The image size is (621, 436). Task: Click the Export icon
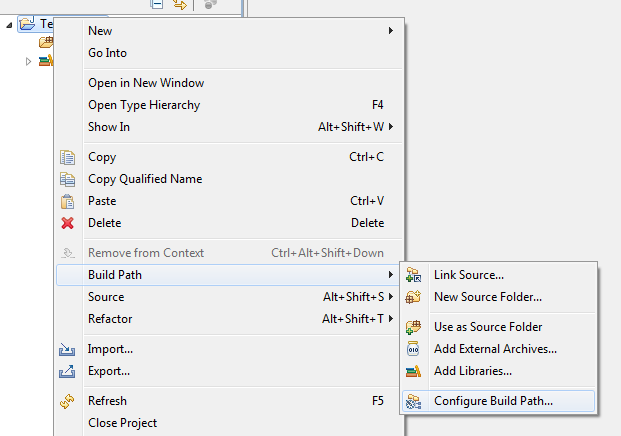(68, 371)
